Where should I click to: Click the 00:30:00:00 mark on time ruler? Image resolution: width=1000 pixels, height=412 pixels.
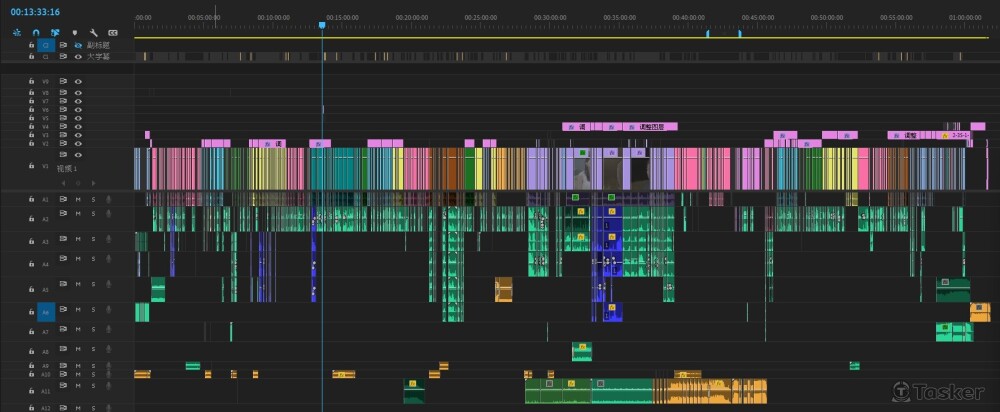pyautogui.click(x=549, y=17)
